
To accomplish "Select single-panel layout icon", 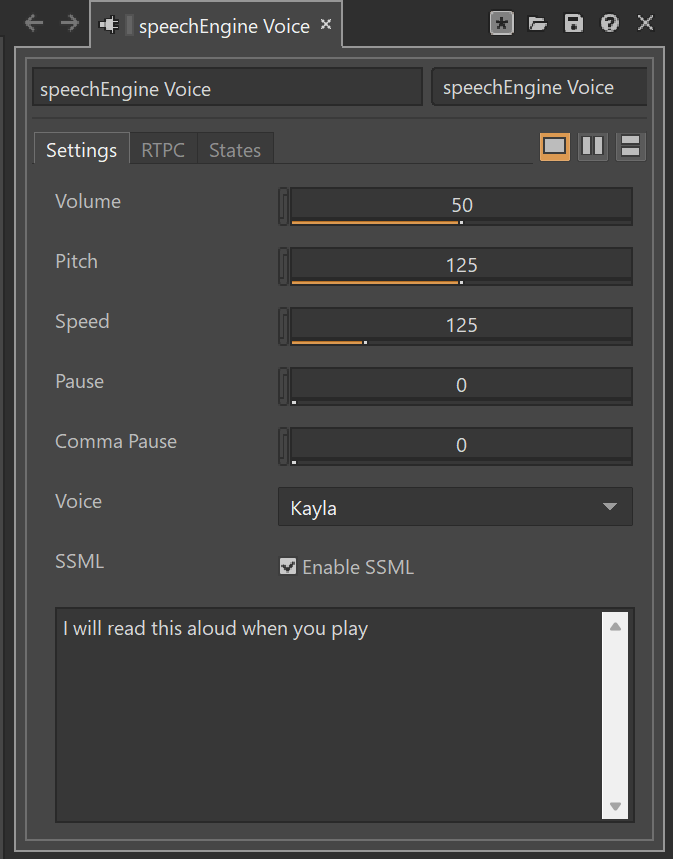I will click(555, 147).
